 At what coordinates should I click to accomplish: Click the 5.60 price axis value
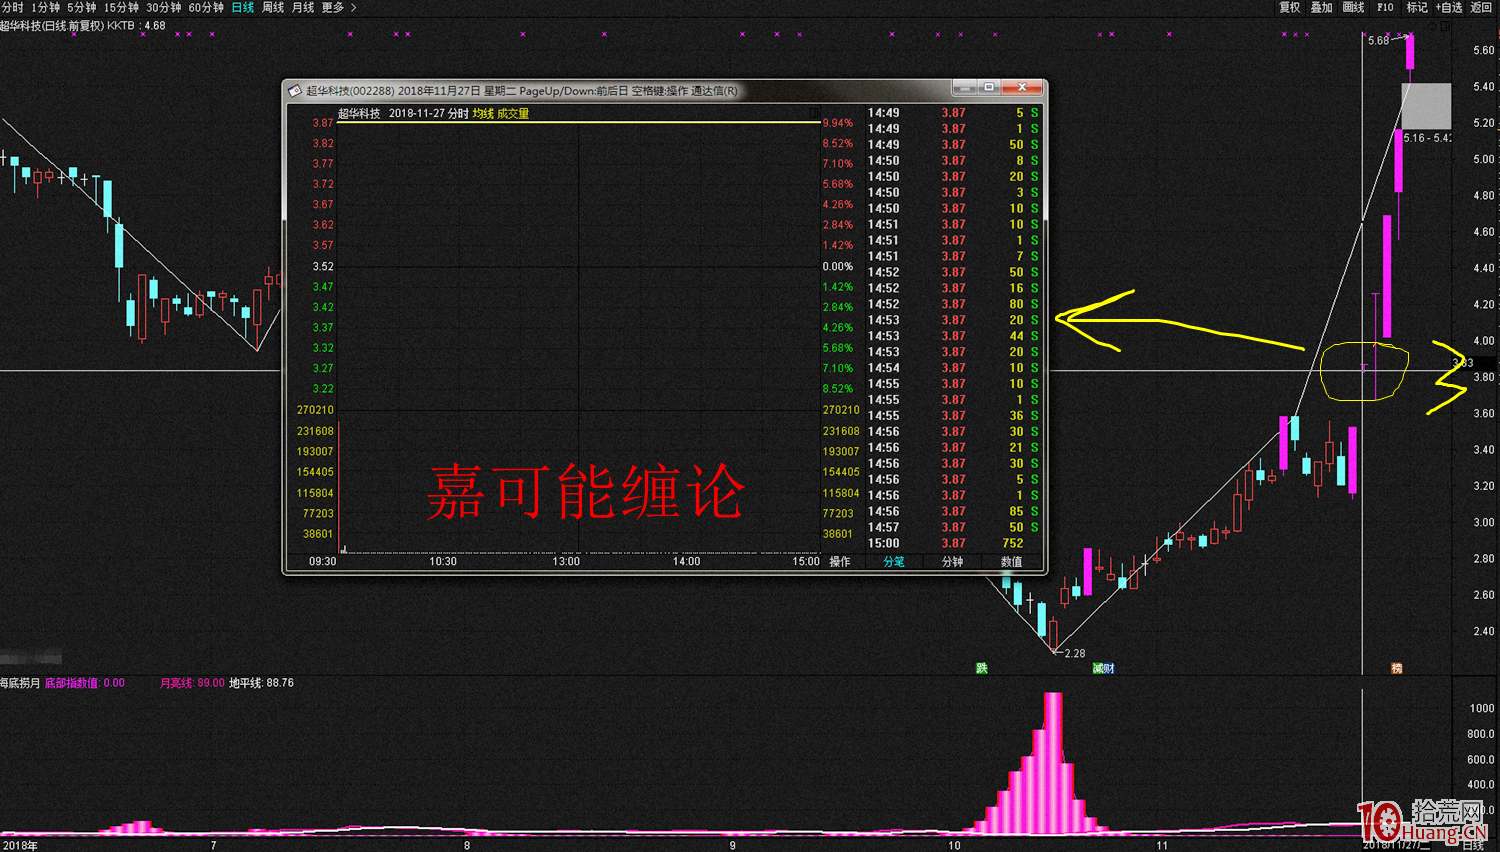[x=1484, y=50]
